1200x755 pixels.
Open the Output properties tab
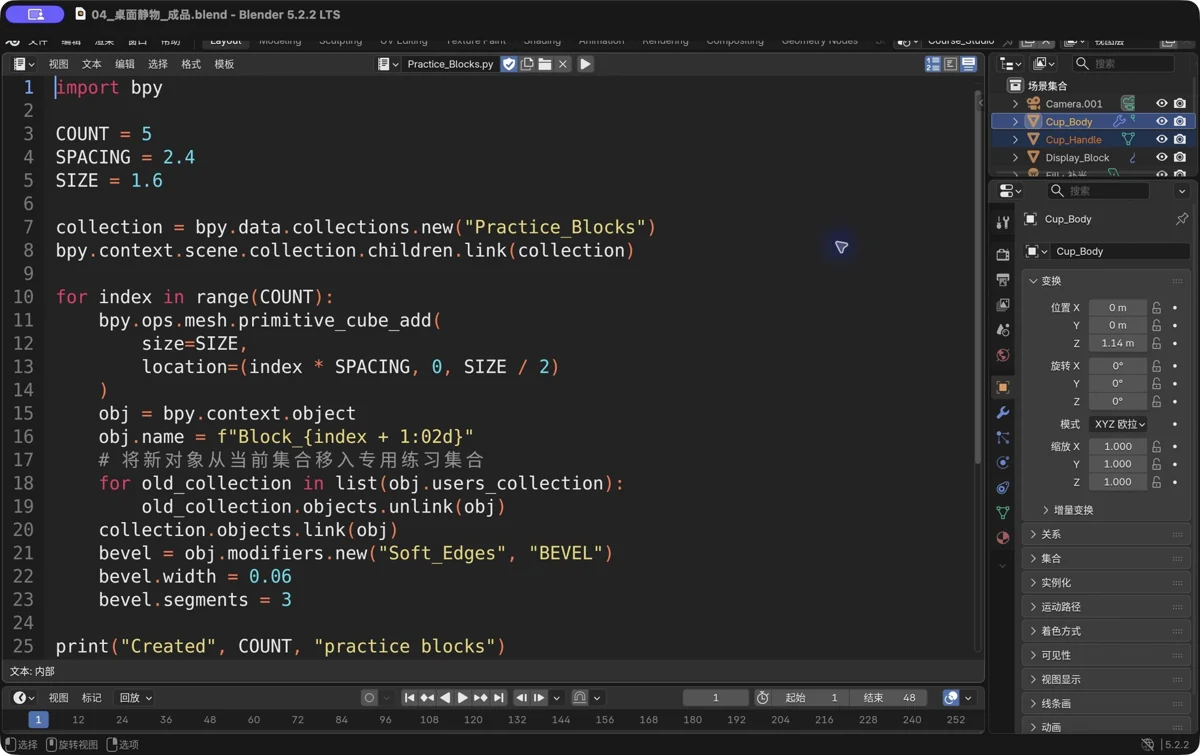(x=1003, y=280)
